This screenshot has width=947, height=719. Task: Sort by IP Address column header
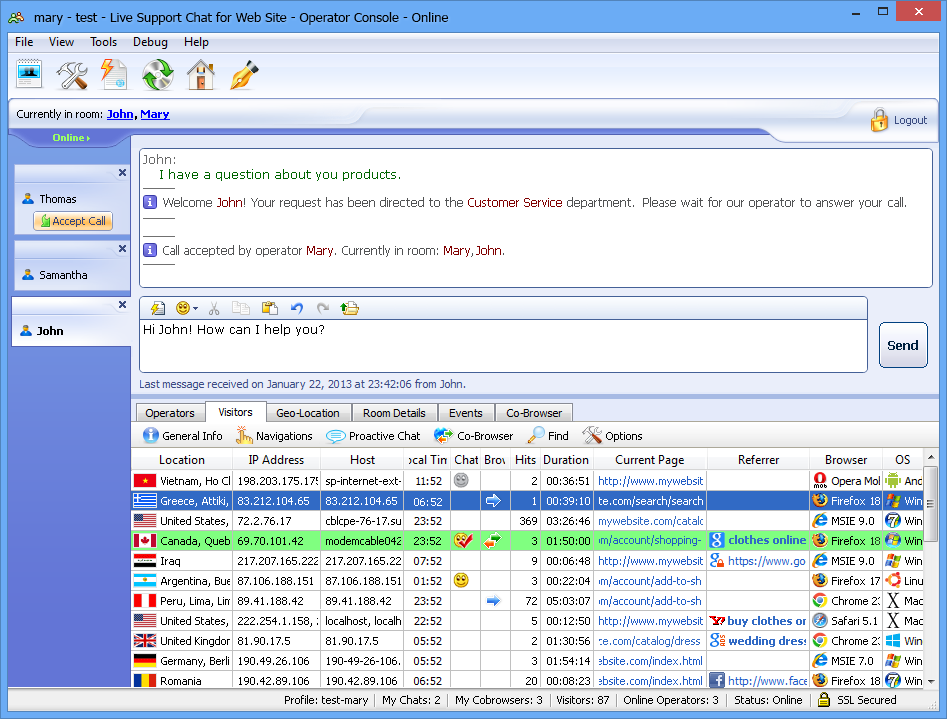pyautogui.click(x=277, y=460)
